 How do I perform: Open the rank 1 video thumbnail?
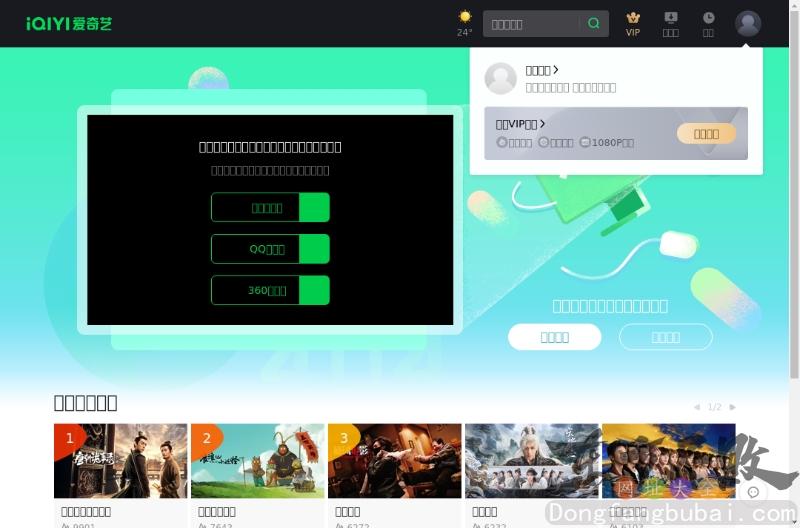120,460
